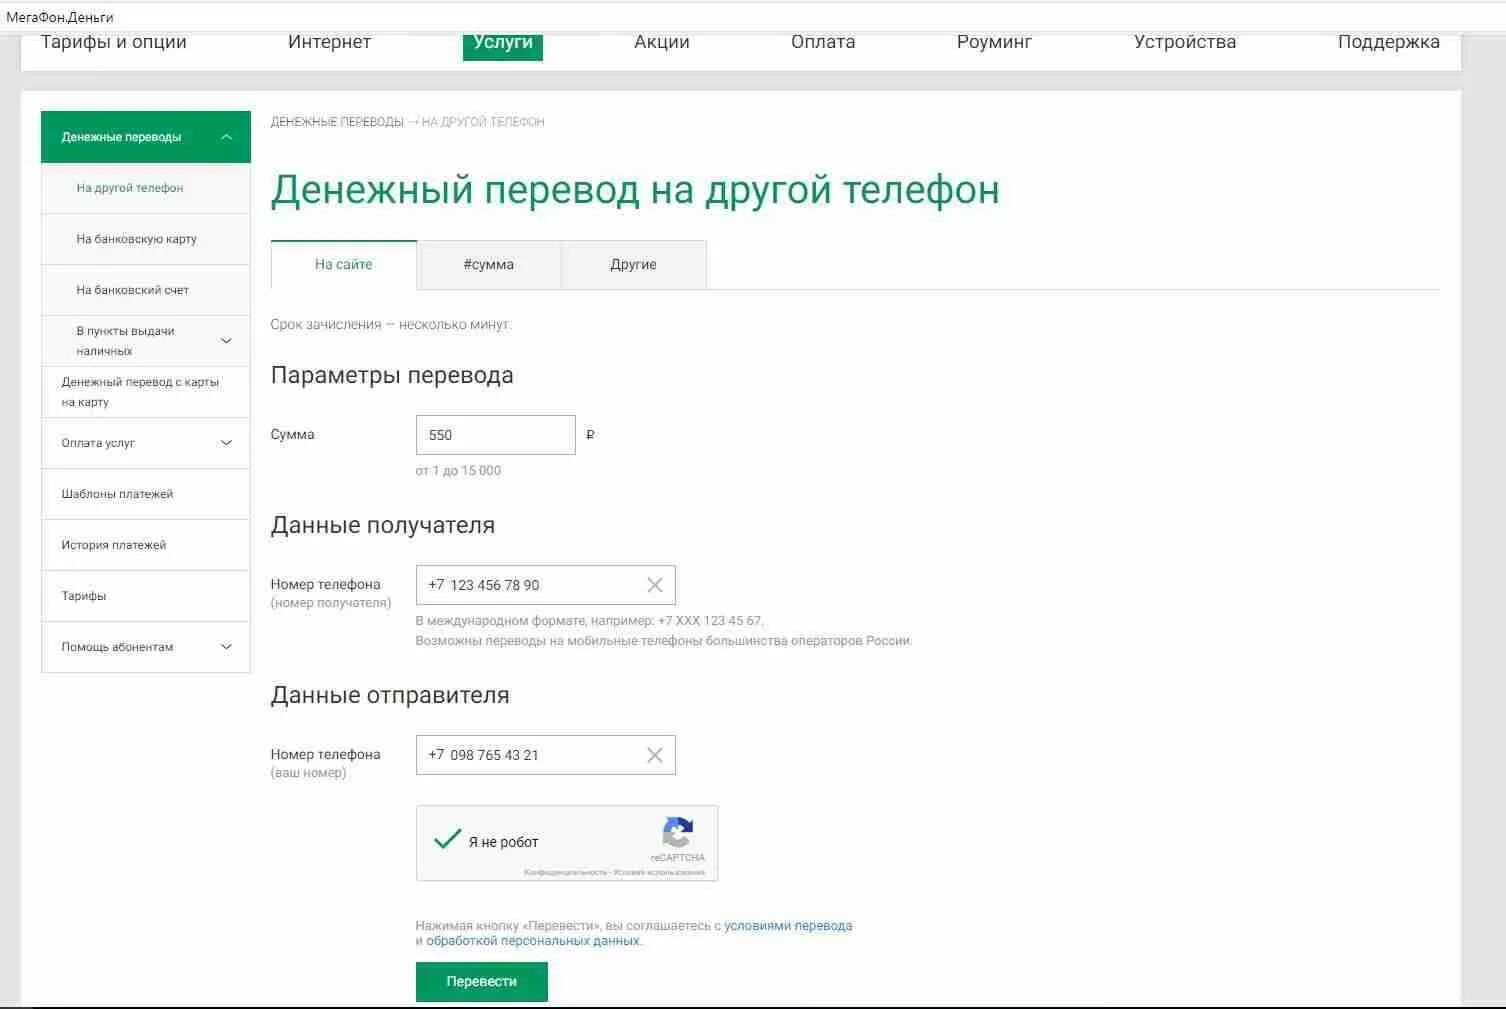The height and width of the screenshot is (1009, 1506).
Task: Open the 'Интернет' navigation item
Action: 329,42
